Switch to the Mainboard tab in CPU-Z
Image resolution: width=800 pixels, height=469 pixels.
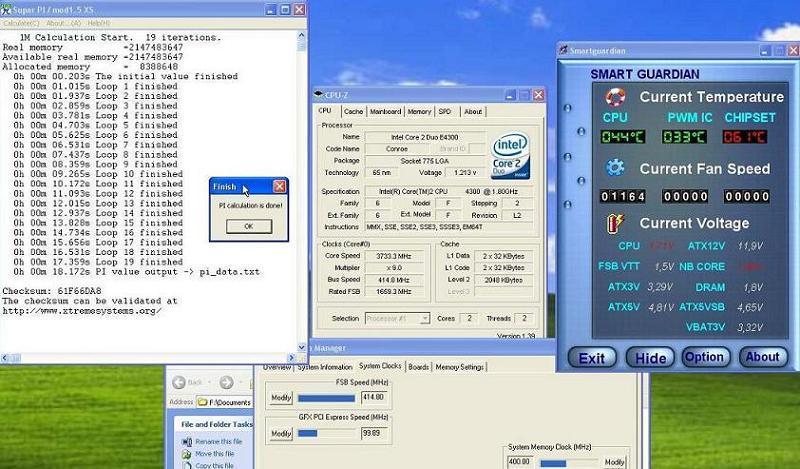tap(385, 111)
